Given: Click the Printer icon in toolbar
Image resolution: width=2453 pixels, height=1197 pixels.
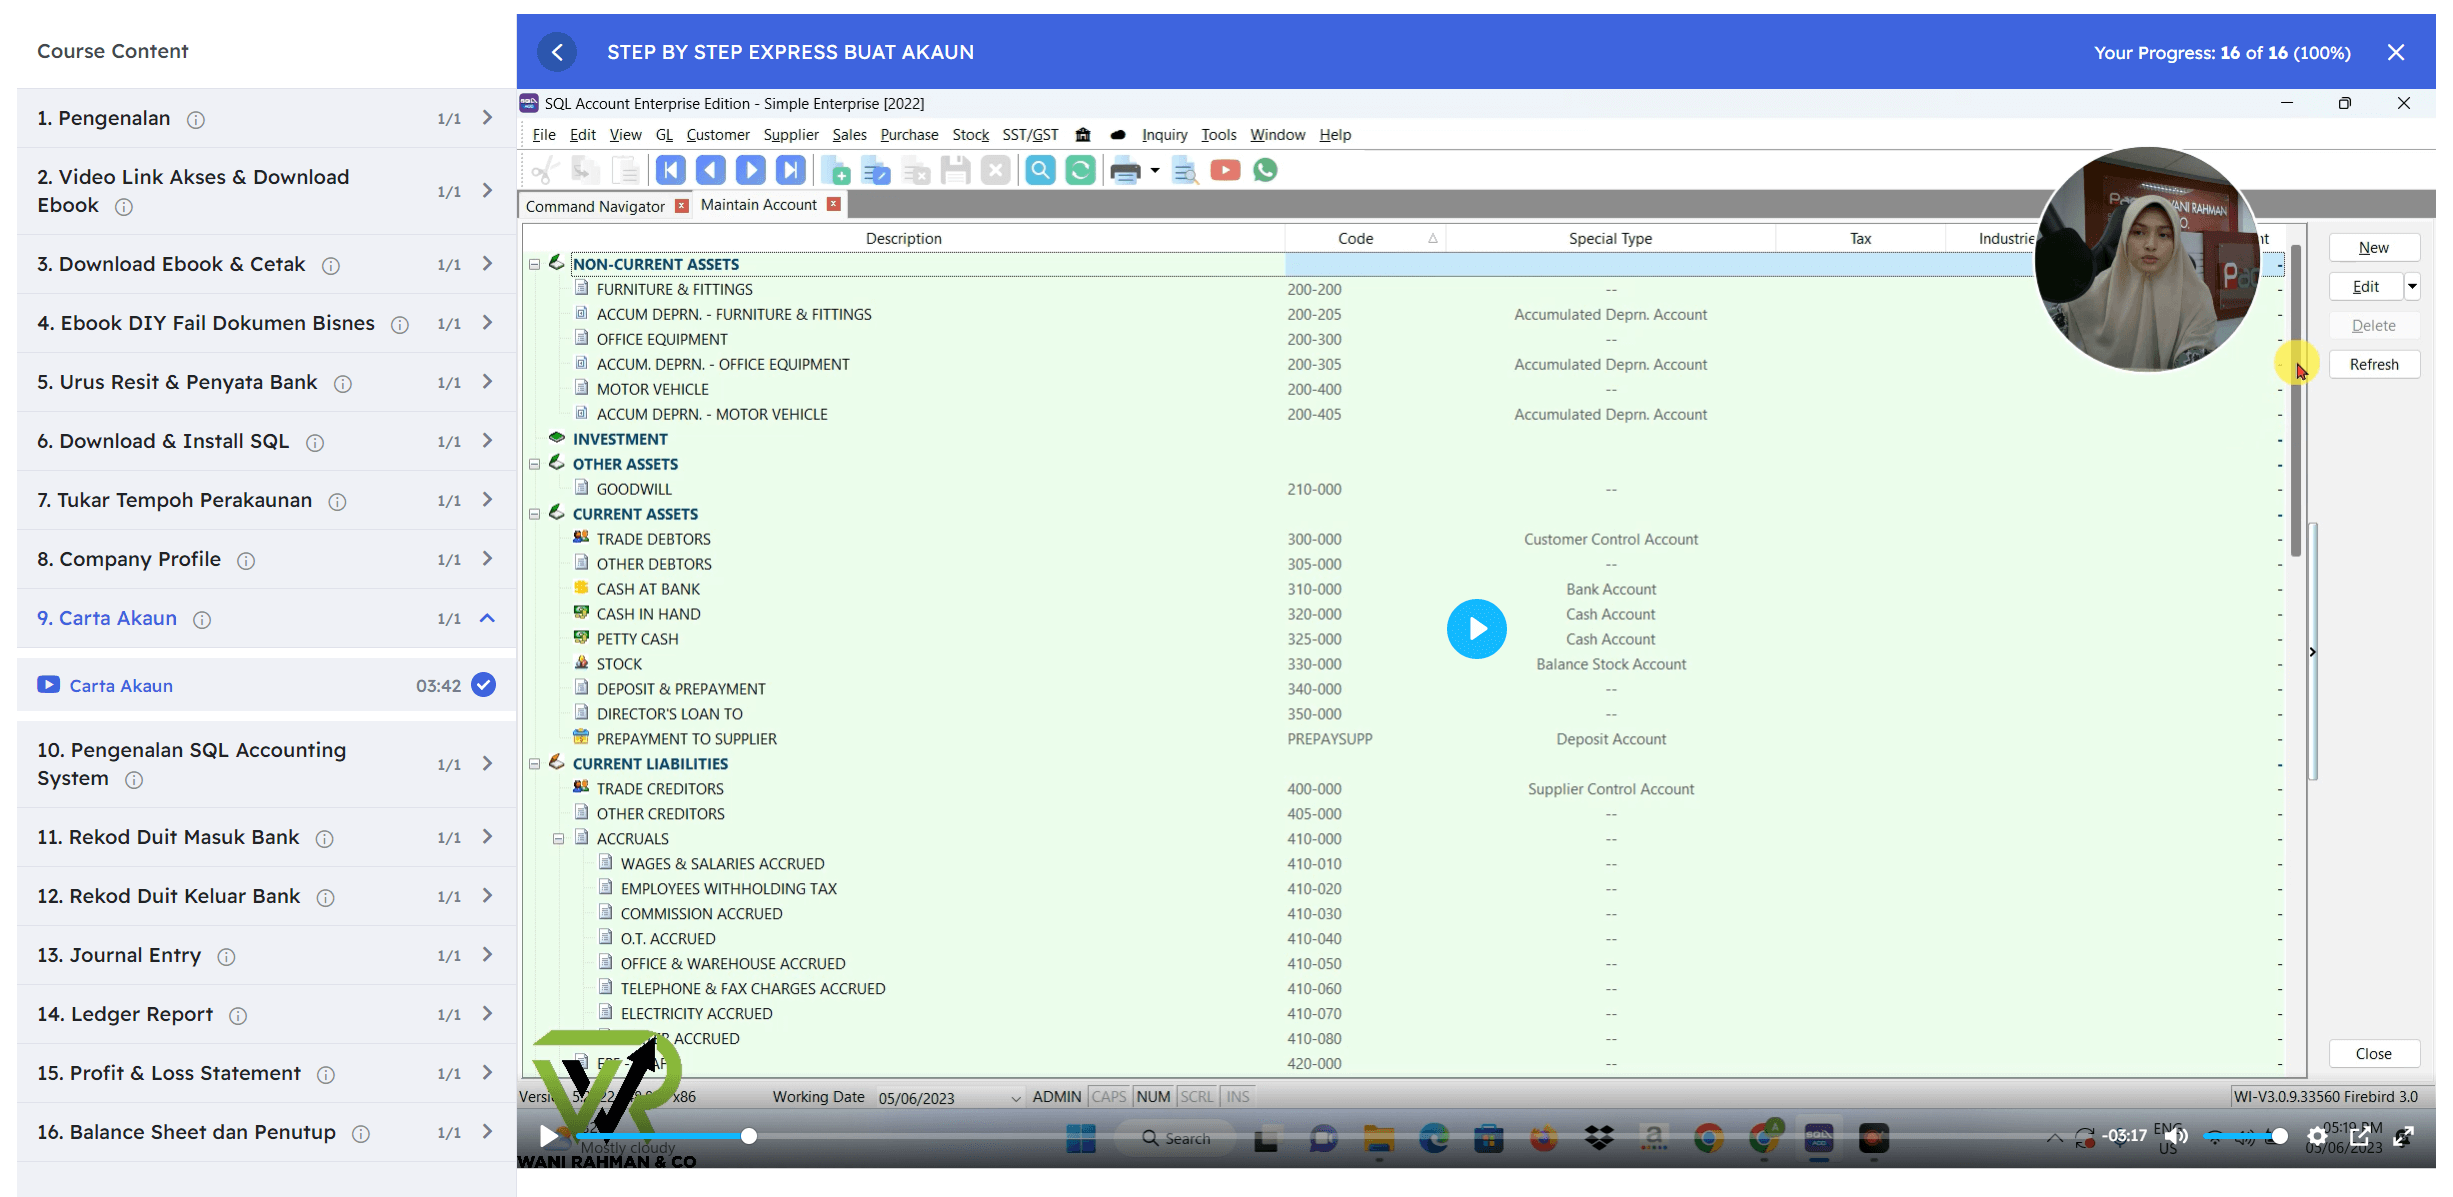Looking at the screenshot, I should coord(1125,171).
